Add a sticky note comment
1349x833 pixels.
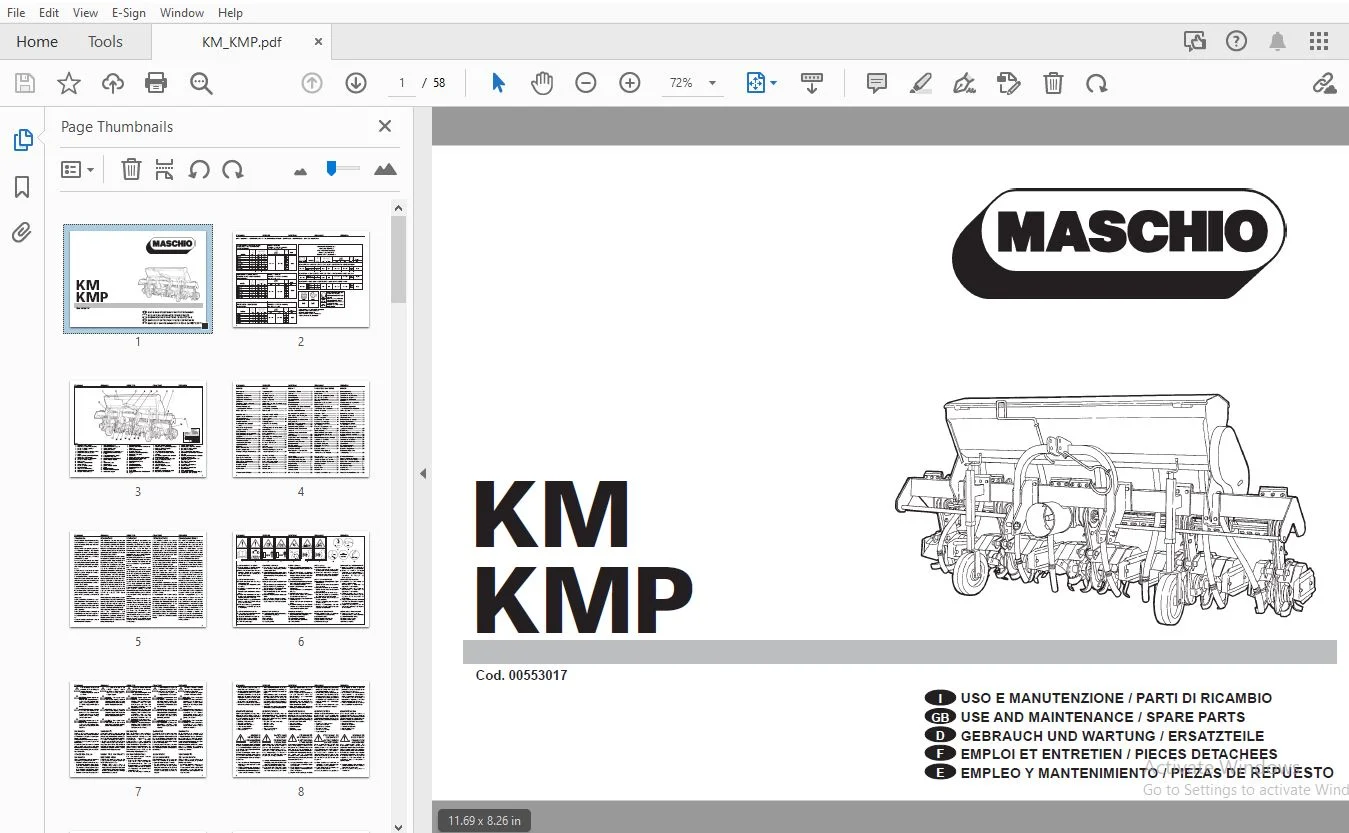pos(877,84)
